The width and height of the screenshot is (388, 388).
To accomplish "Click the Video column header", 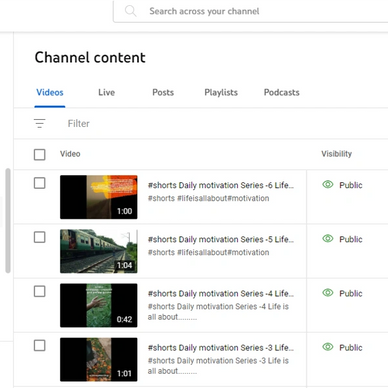I will 70,154.
